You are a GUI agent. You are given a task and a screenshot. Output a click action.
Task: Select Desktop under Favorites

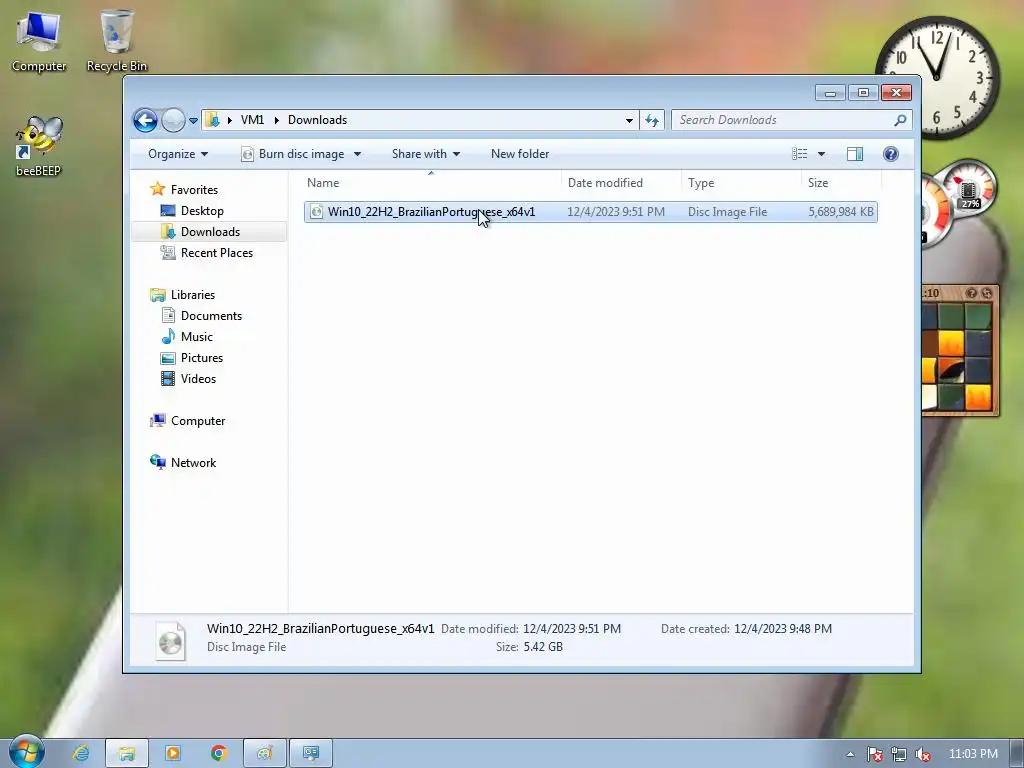click(x=202, y=211)
